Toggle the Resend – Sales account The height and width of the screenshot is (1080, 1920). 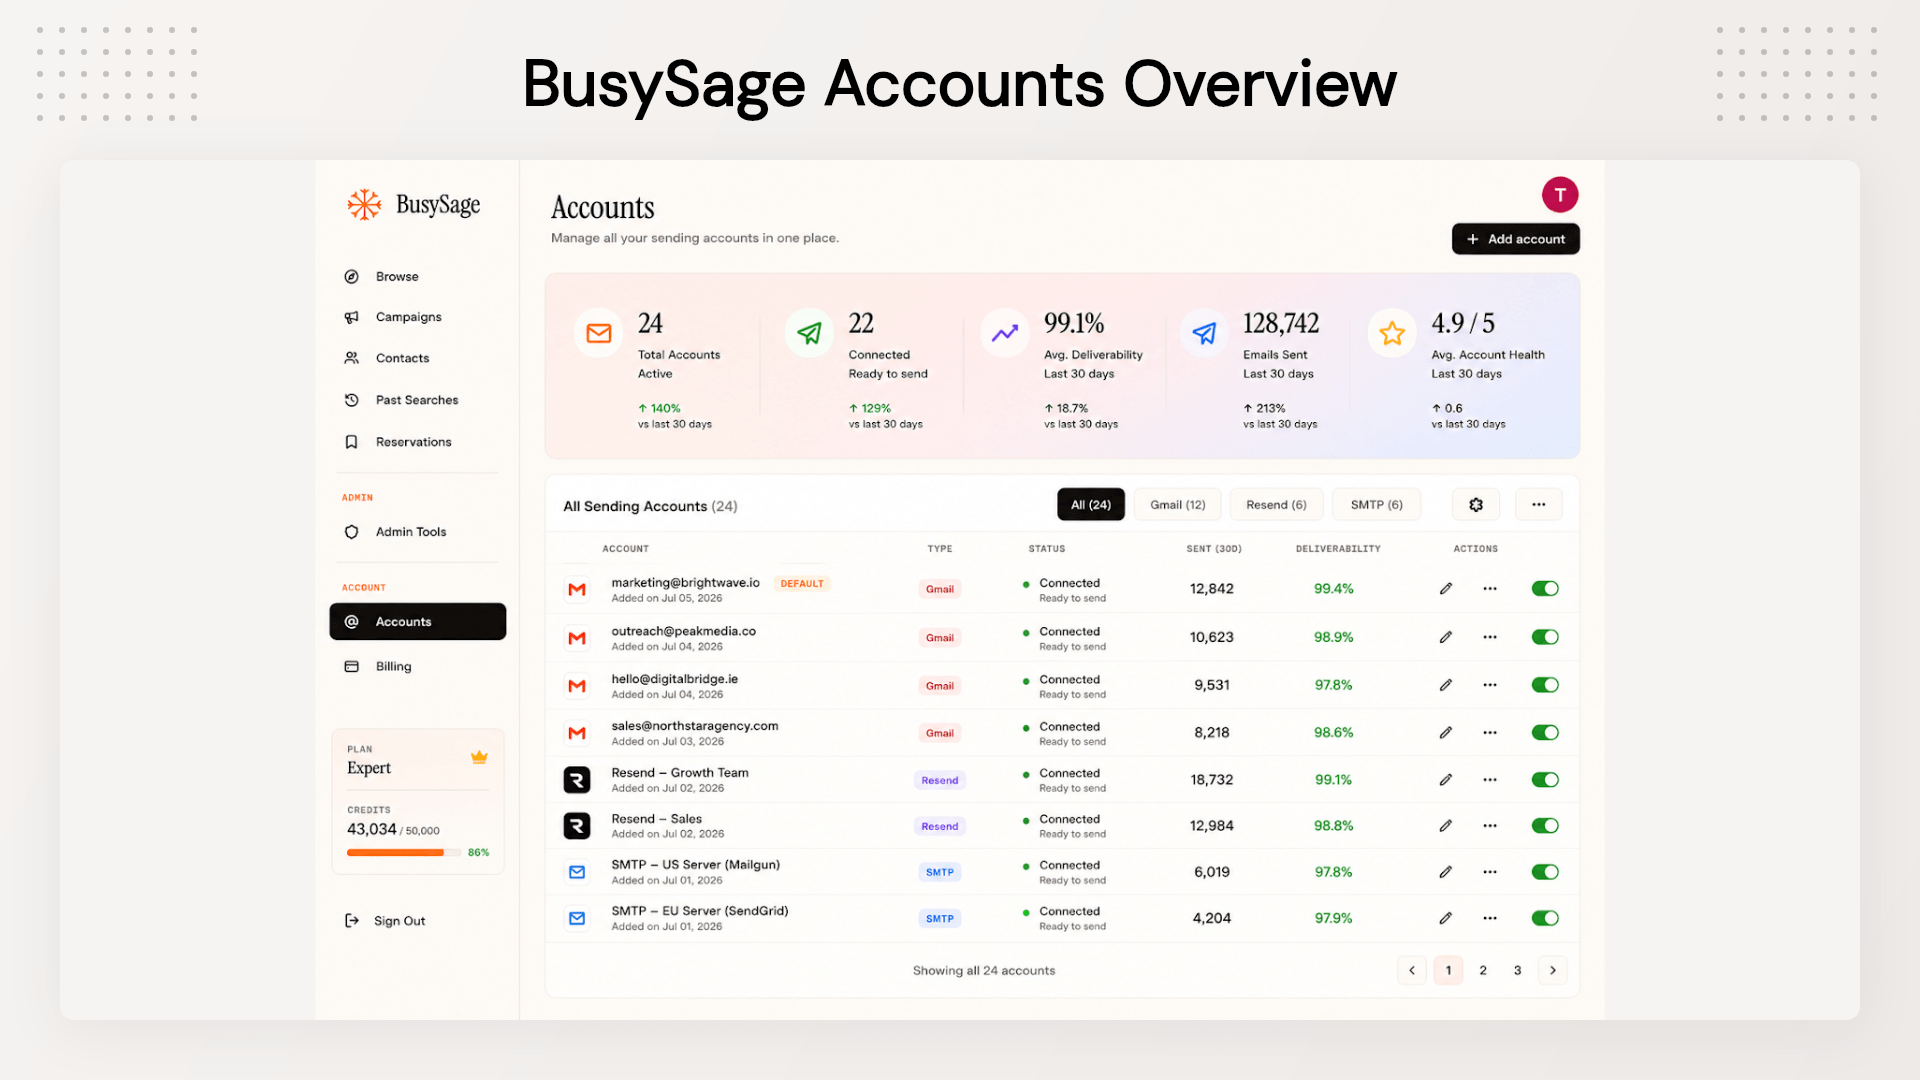coord(1545,826)
